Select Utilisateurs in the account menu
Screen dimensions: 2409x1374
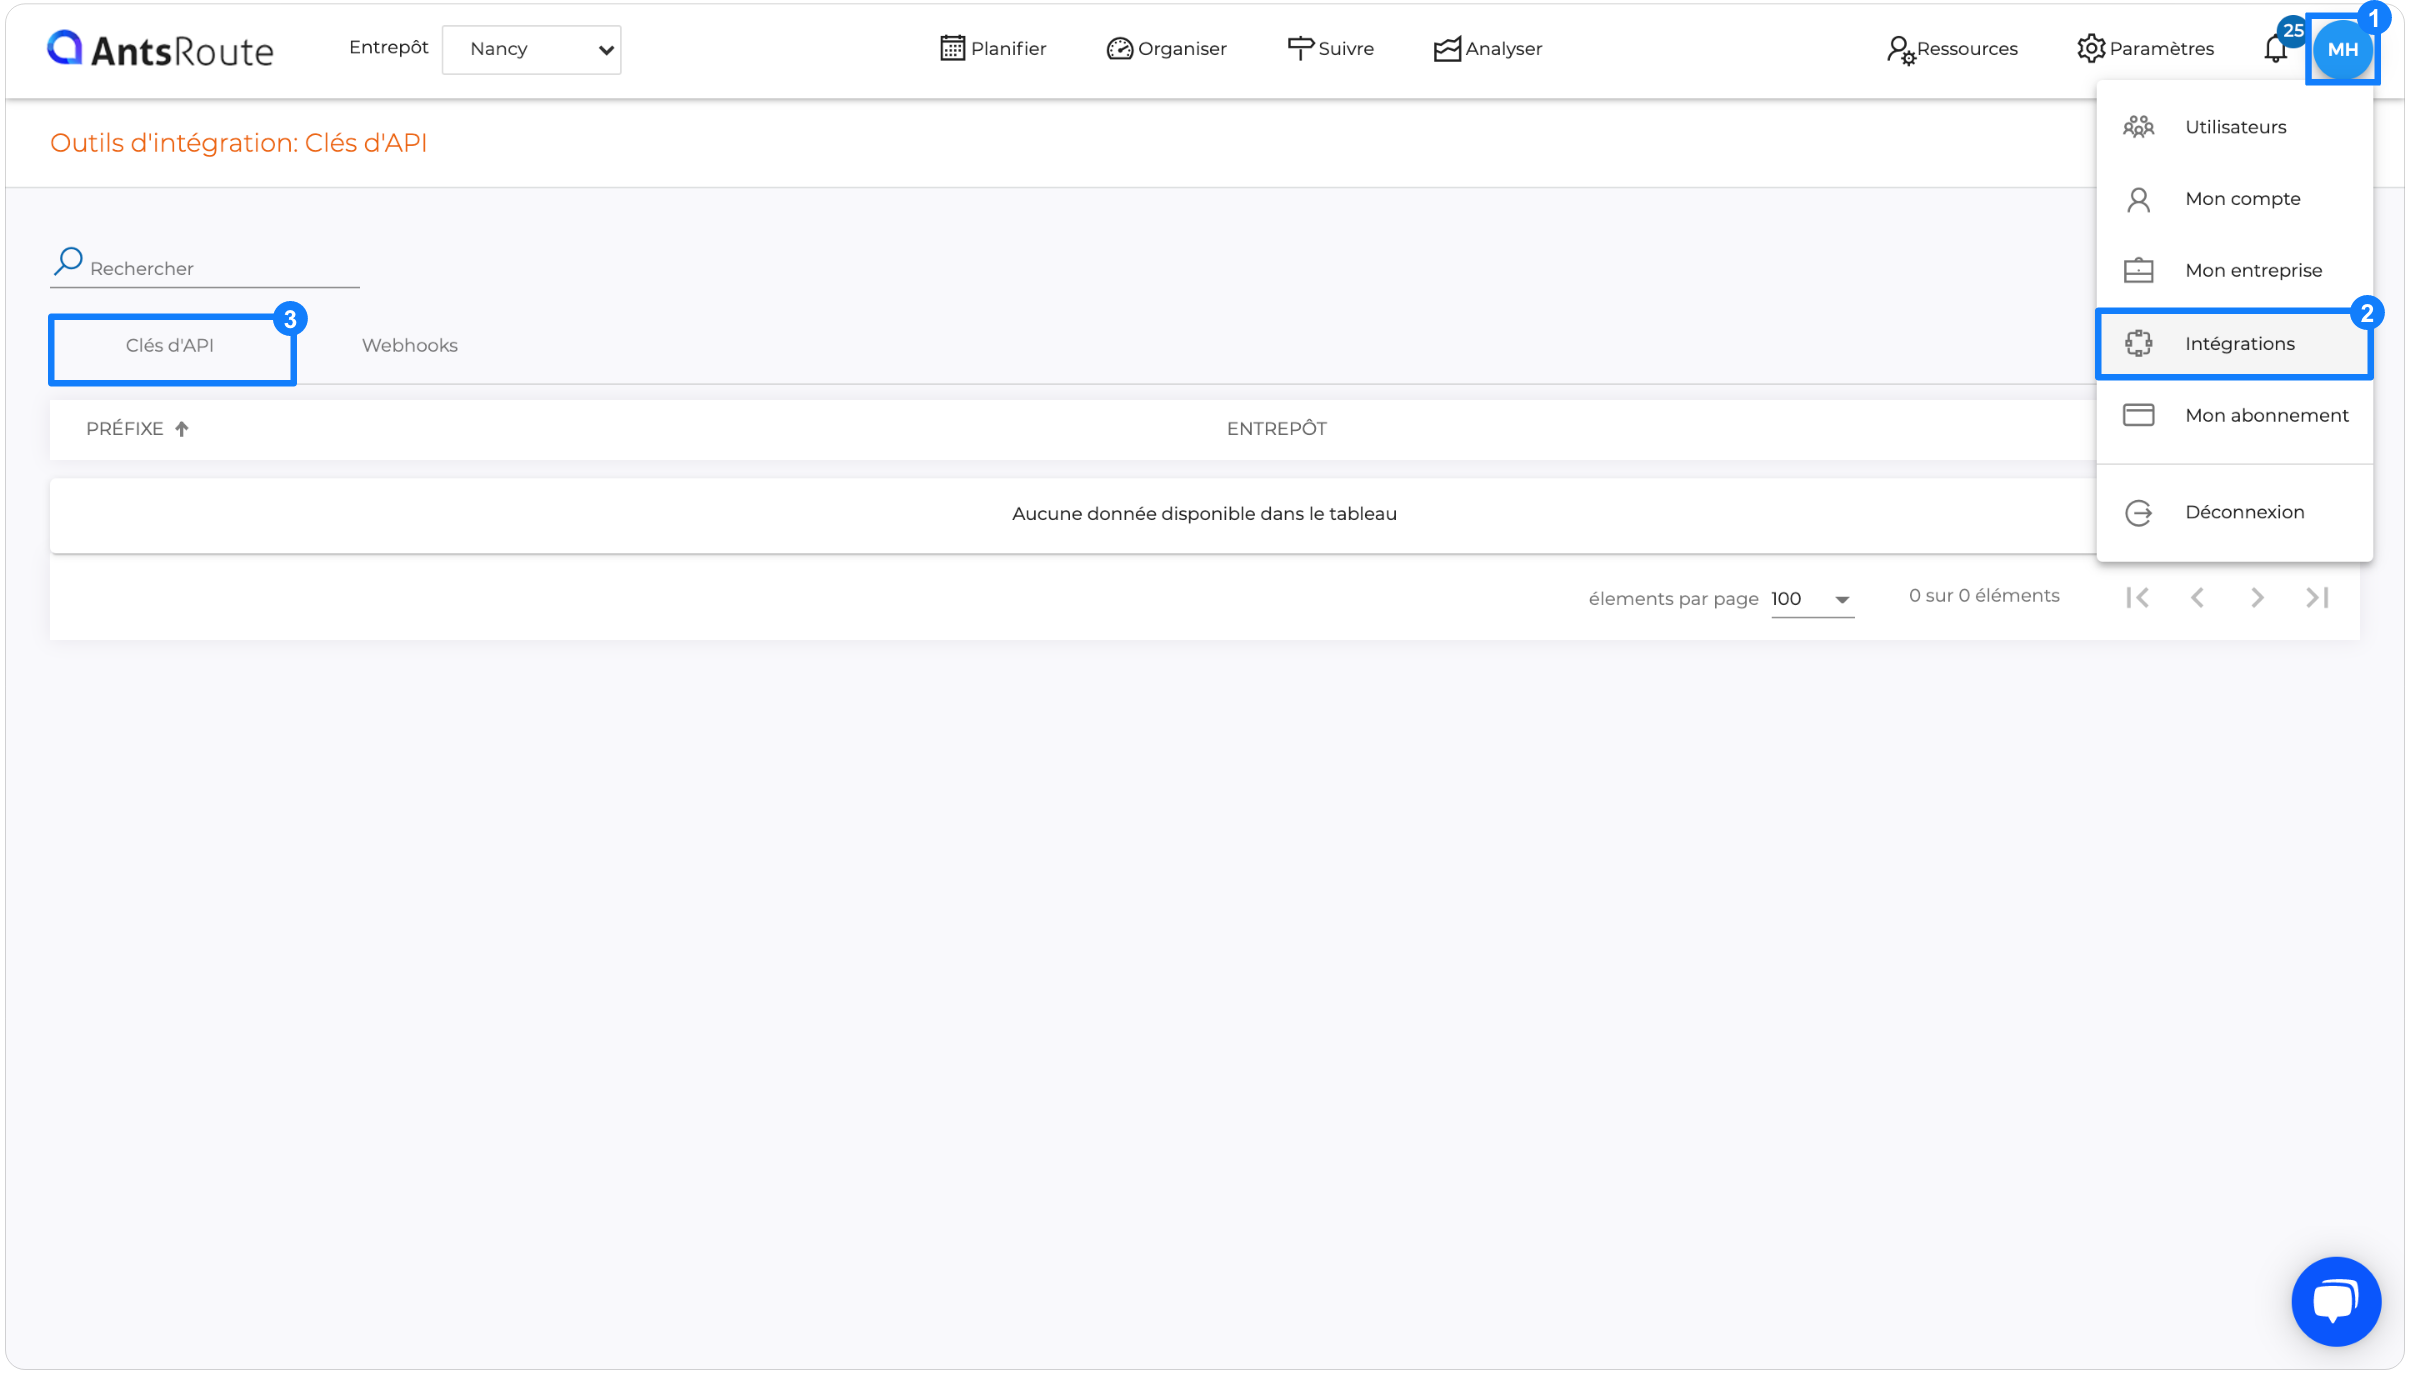(x=2234, y=127)
